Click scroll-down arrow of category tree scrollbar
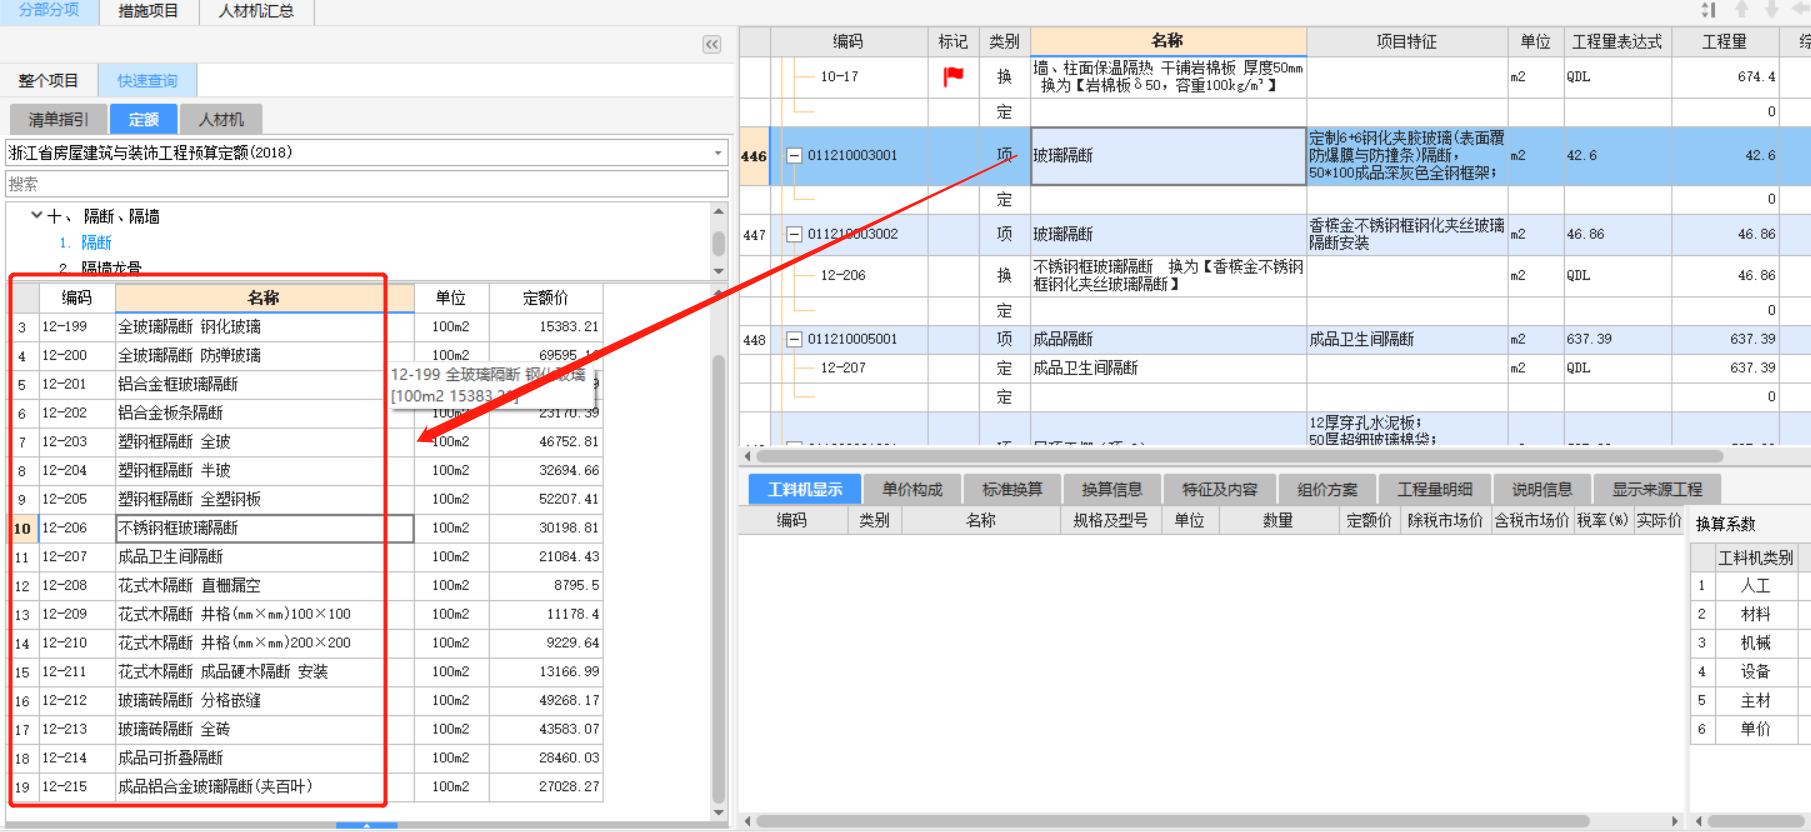 pos(718,271)
